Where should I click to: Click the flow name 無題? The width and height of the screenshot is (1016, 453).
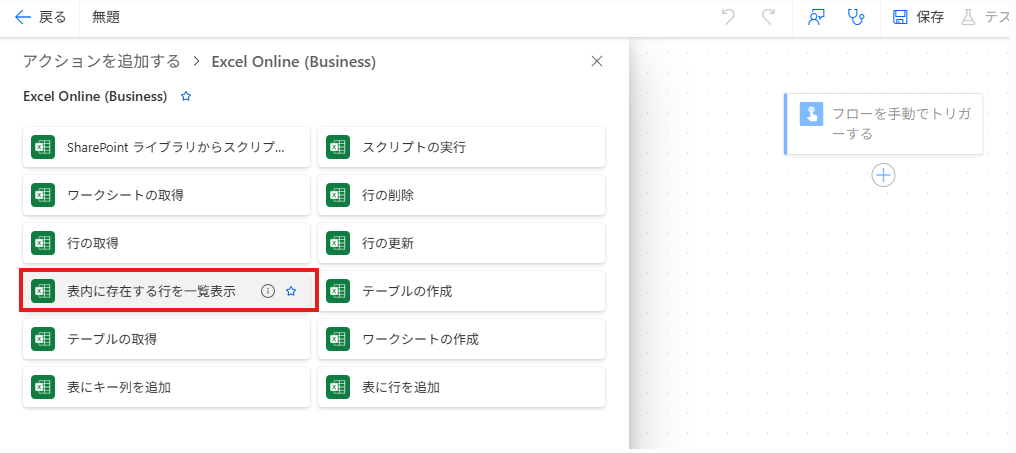tap(106, 17)
